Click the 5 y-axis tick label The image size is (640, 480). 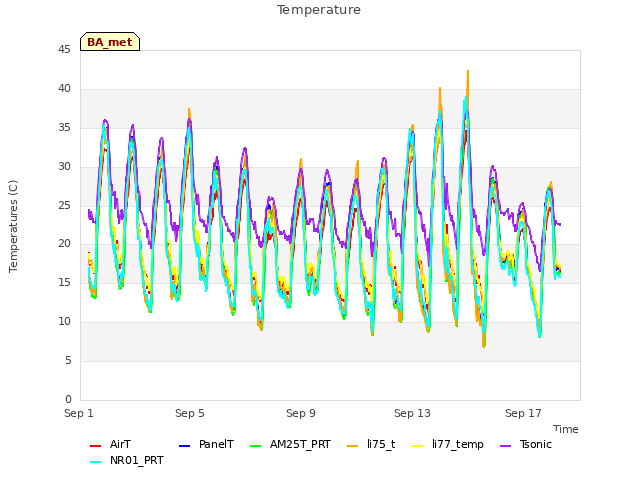coord(68,360)
